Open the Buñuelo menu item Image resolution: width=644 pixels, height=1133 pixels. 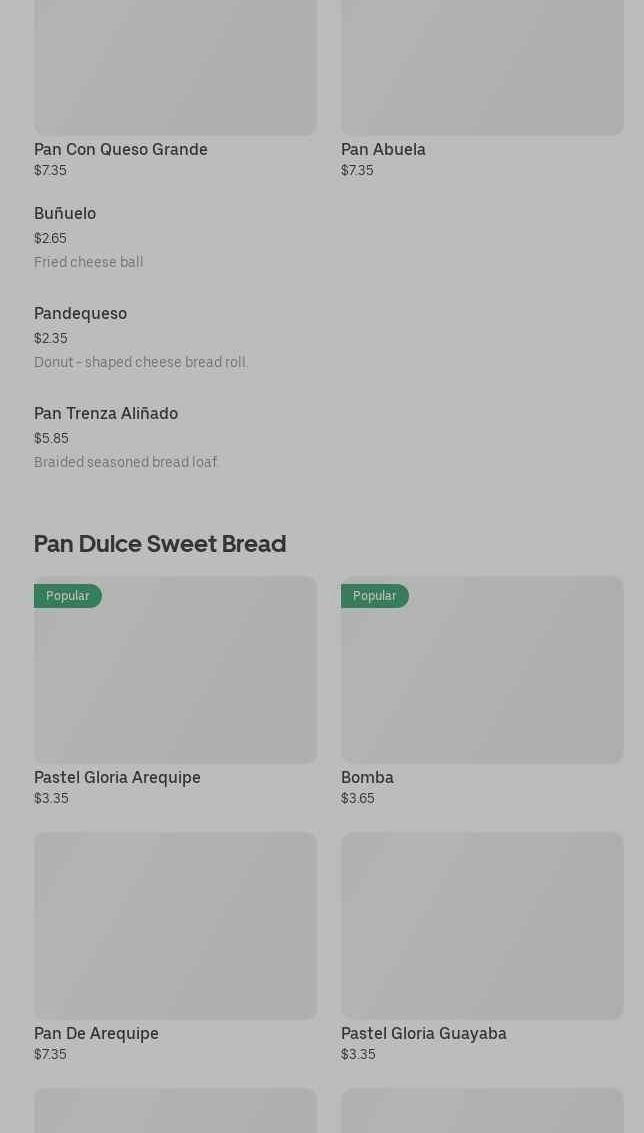65,214
